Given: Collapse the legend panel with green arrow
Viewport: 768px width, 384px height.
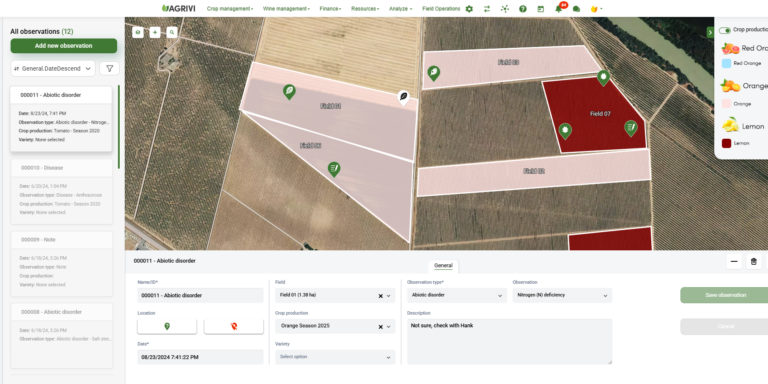Looking at the screenshot, I should tap(710, 32).
